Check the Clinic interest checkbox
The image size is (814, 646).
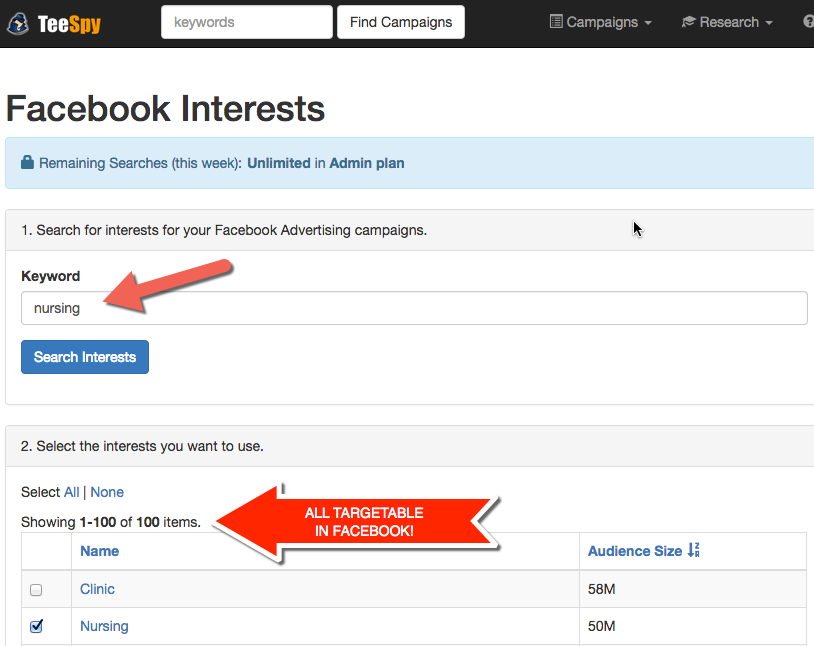[36, 590]
